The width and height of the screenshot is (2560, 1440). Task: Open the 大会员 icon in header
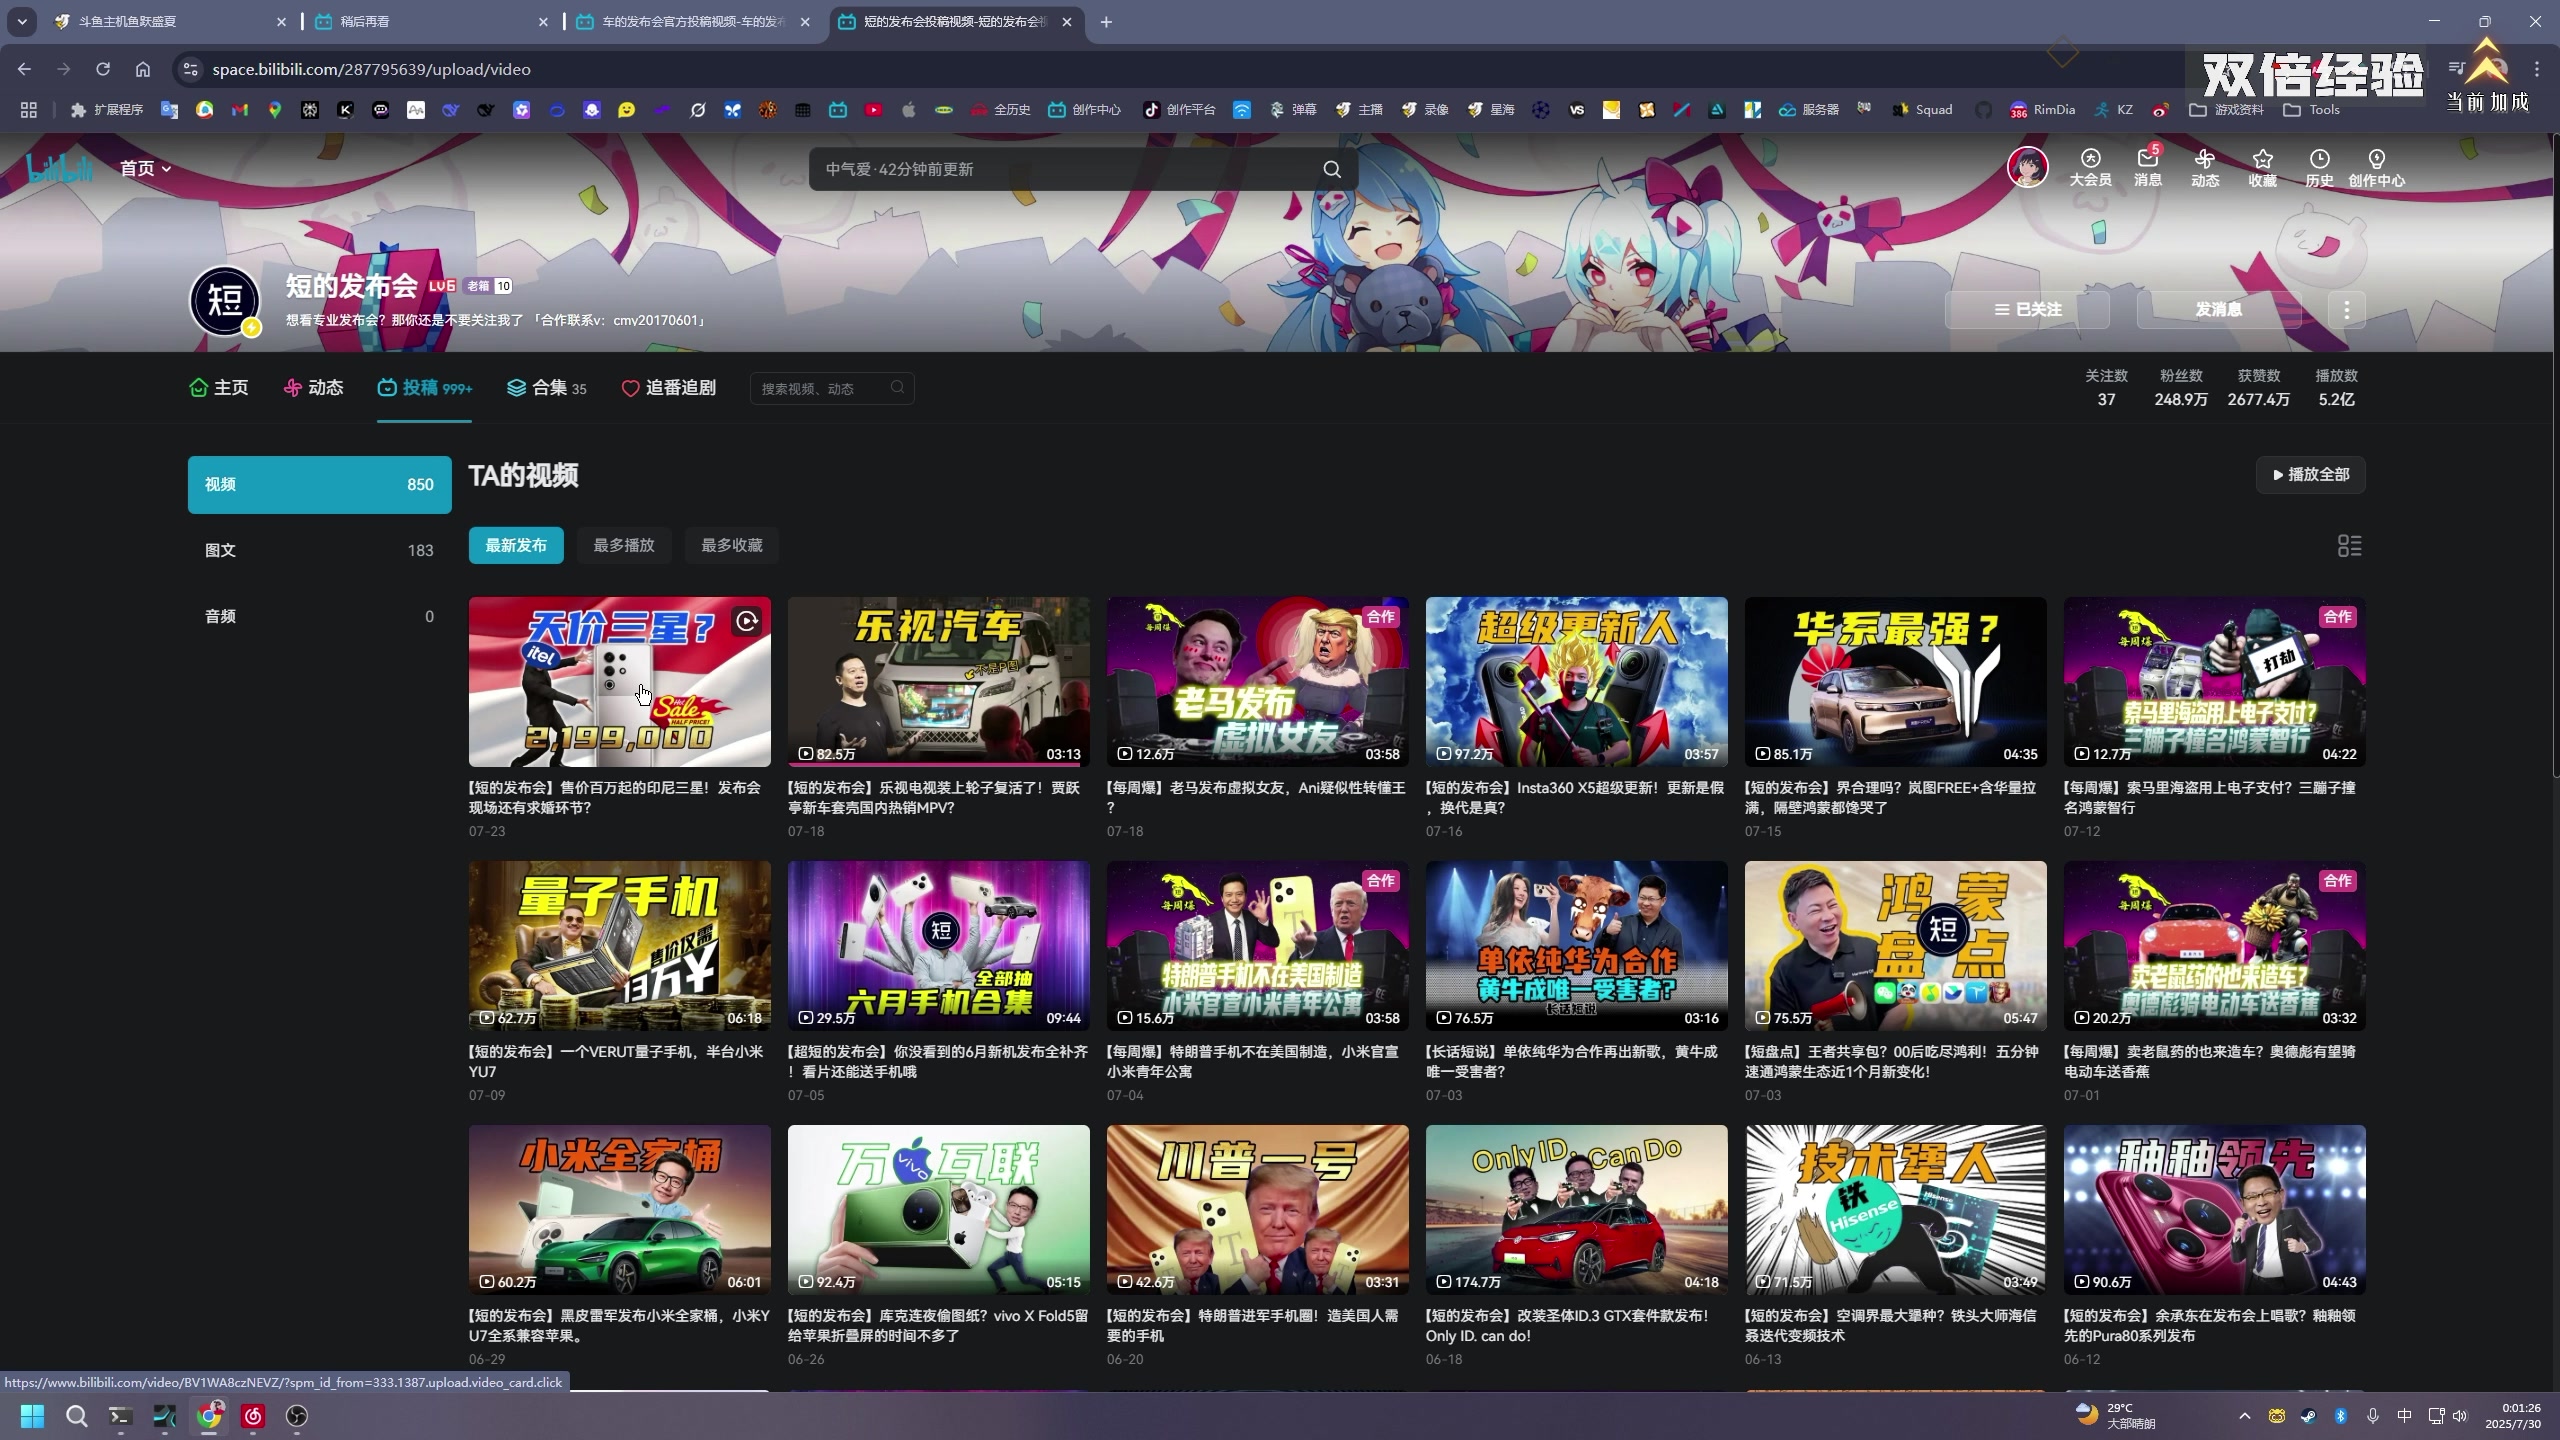[2090, 168]
